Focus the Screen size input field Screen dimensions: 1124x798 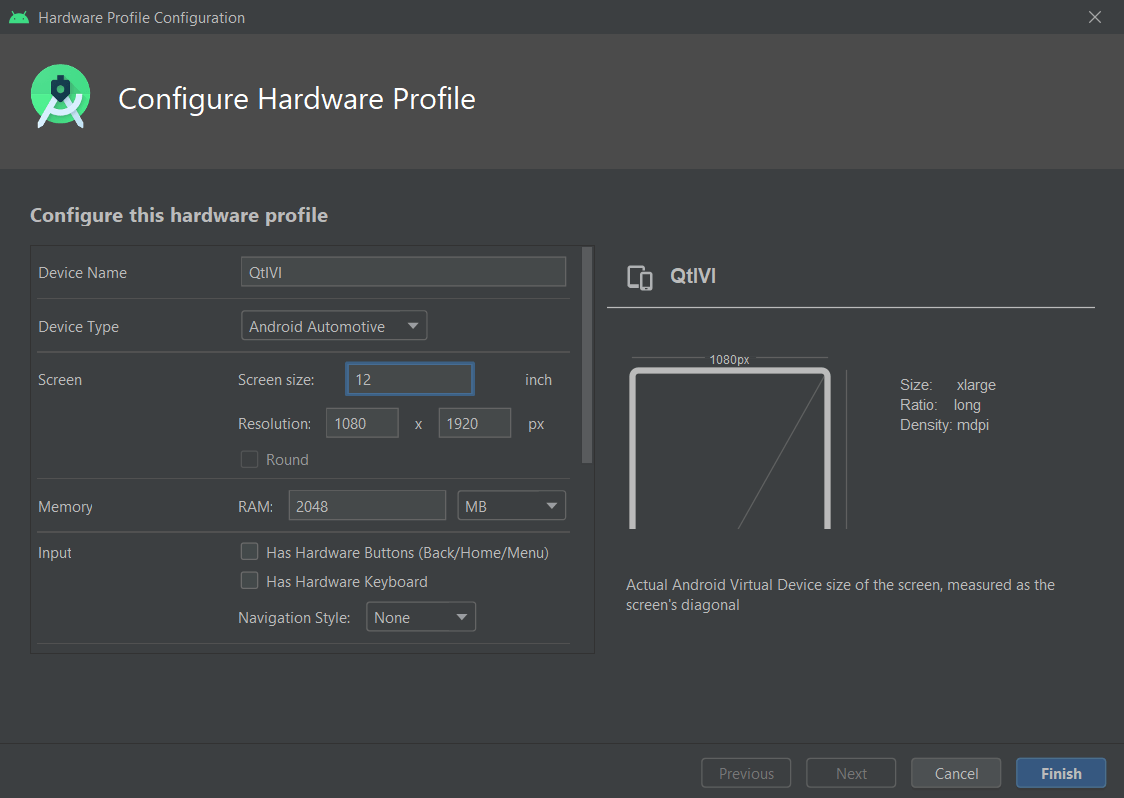tap(409, 380)
